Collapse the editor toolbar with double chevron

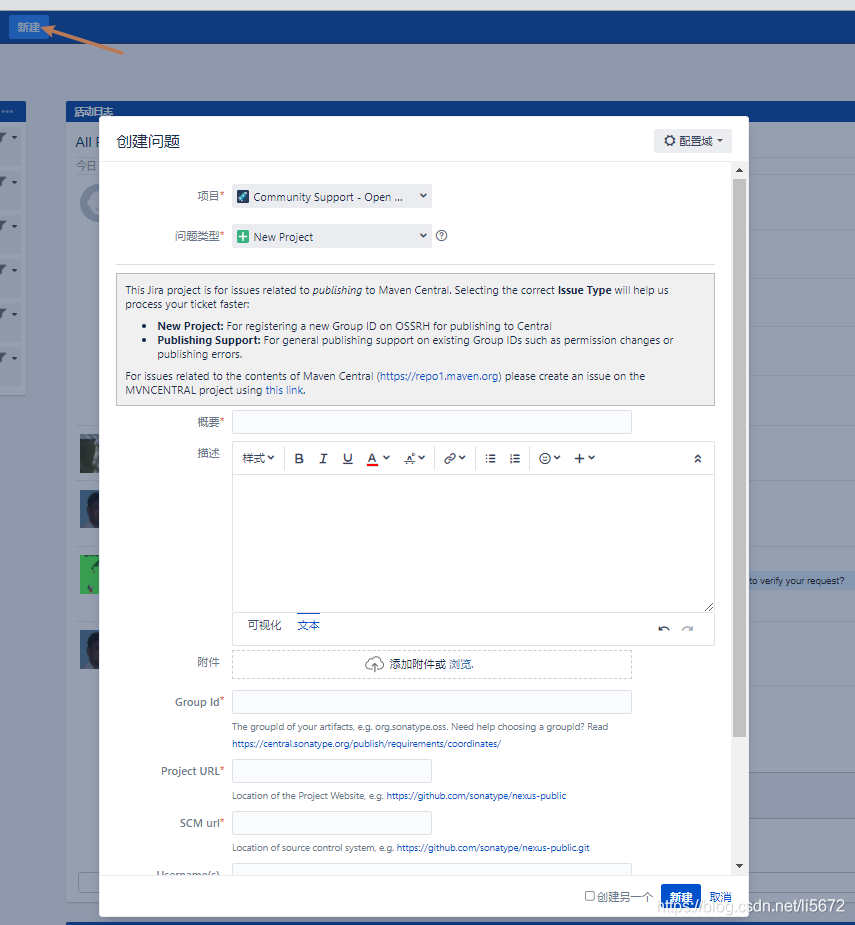(x=697, y=458)
